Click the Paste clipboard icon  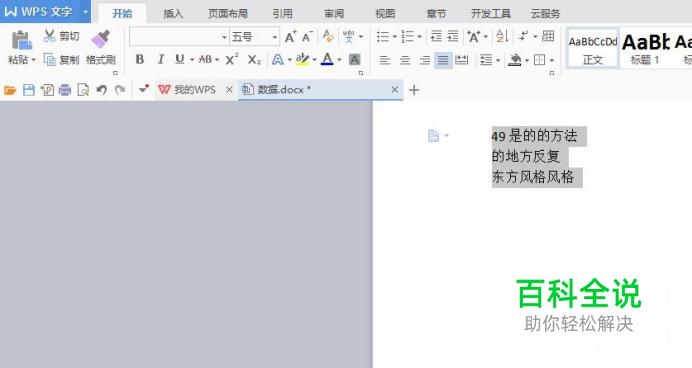(21, 41)
